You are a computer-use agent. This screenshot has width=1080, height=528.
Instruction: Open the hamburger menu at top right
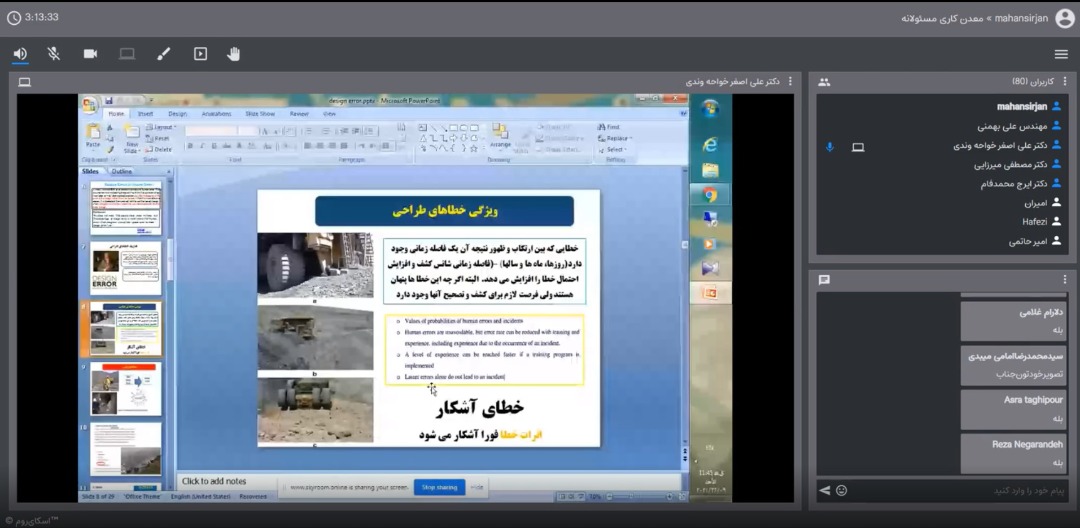click(x=1061, y=54)
